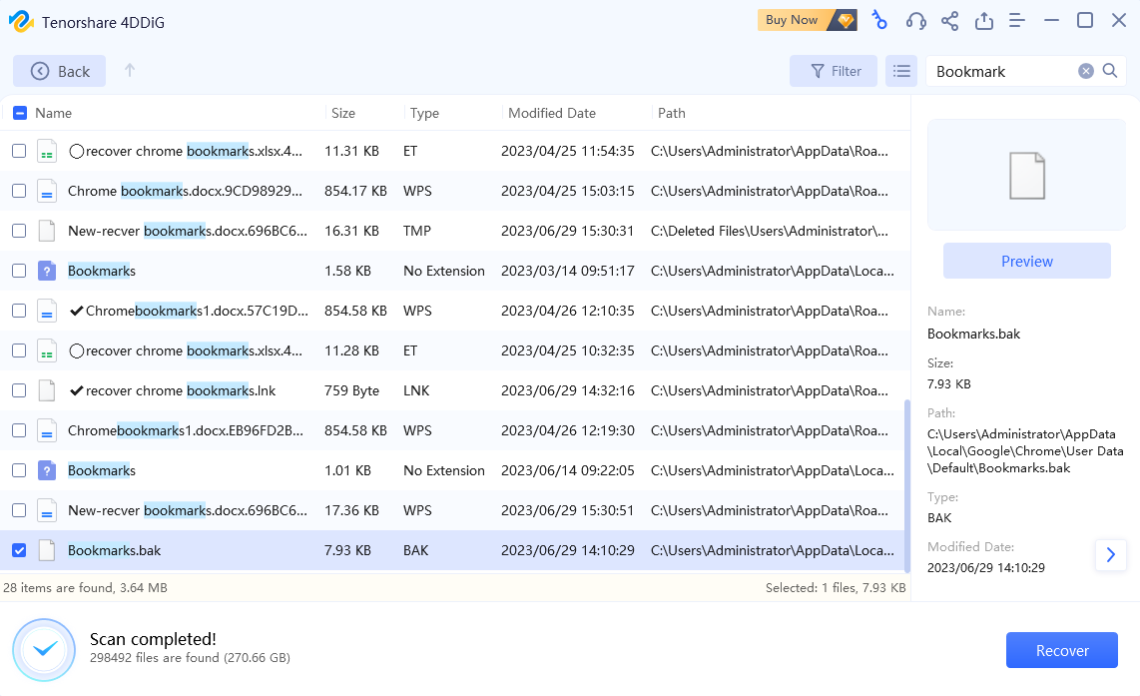
Task: Click the Modified Date column header
Action: pyautogui.click(x=552, y=112)
